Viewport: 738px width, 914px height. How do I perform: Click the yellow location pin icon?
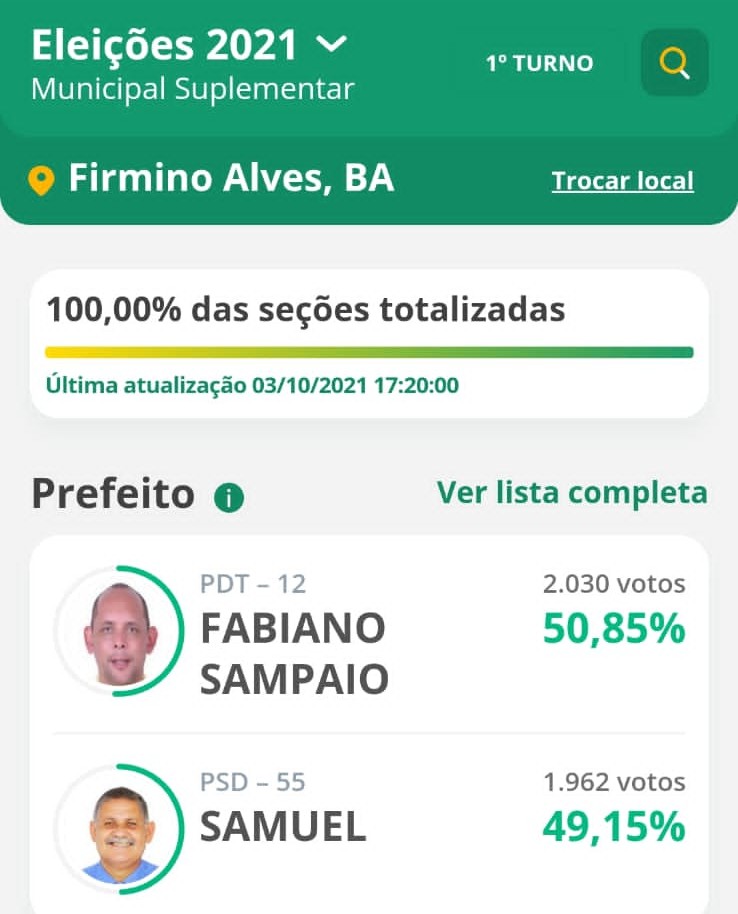(41, 180)
